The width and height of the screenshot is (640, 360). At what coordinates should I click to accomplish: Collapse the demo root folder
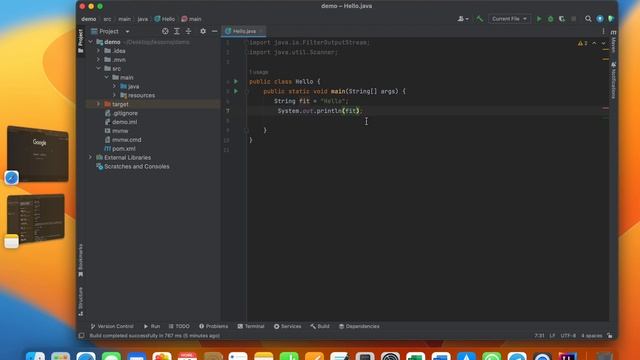pyautogui.click(x=91, y=42)
